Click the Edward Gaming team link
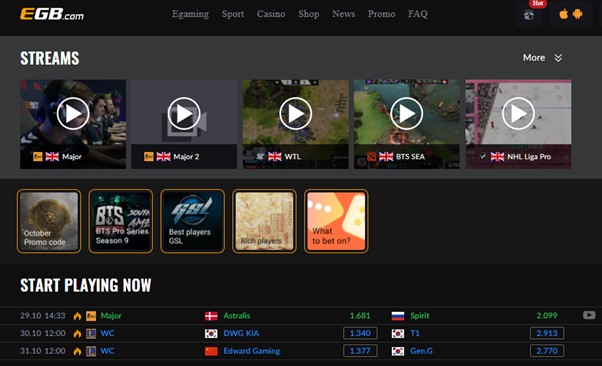The image size is (602, 366). pos(251,351)
